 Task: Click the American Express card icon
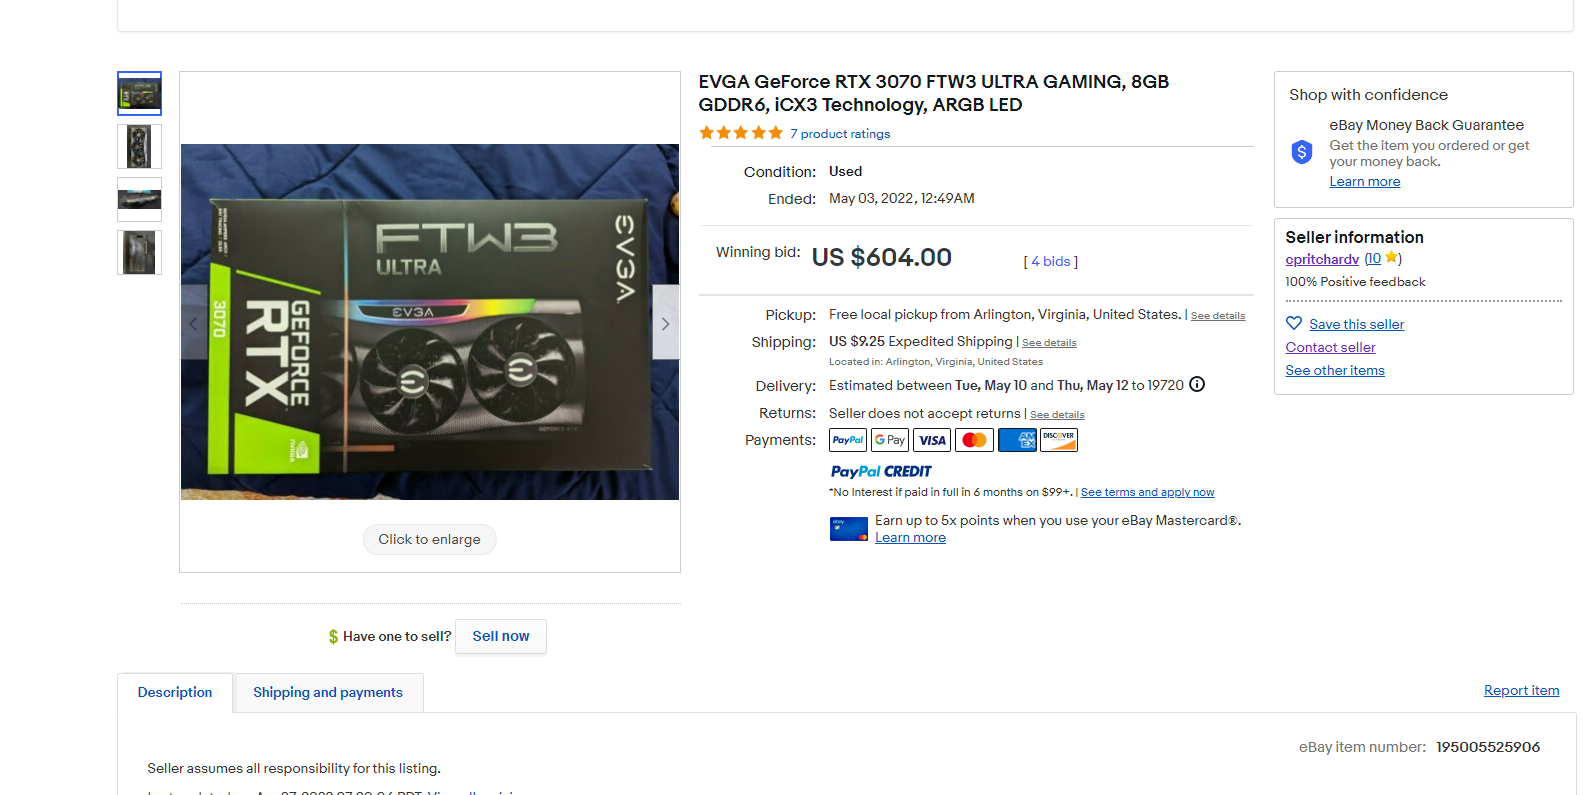(x=1017, y=440)
